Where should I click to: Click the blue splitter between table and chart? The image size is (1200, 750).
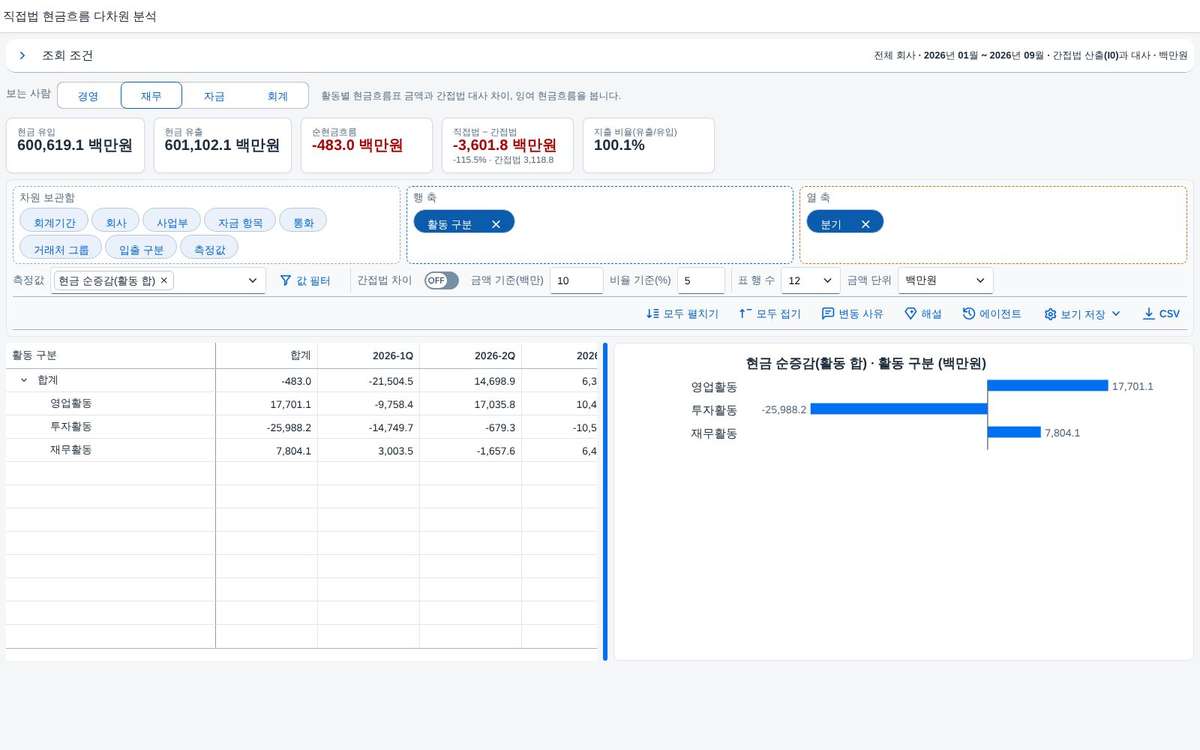point(605,502)
